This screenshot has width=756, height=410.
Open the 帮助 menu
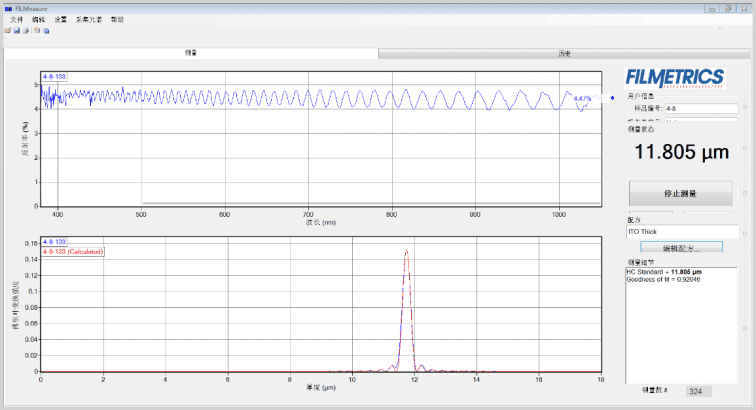pyautogui.click(x=118, y=19)
